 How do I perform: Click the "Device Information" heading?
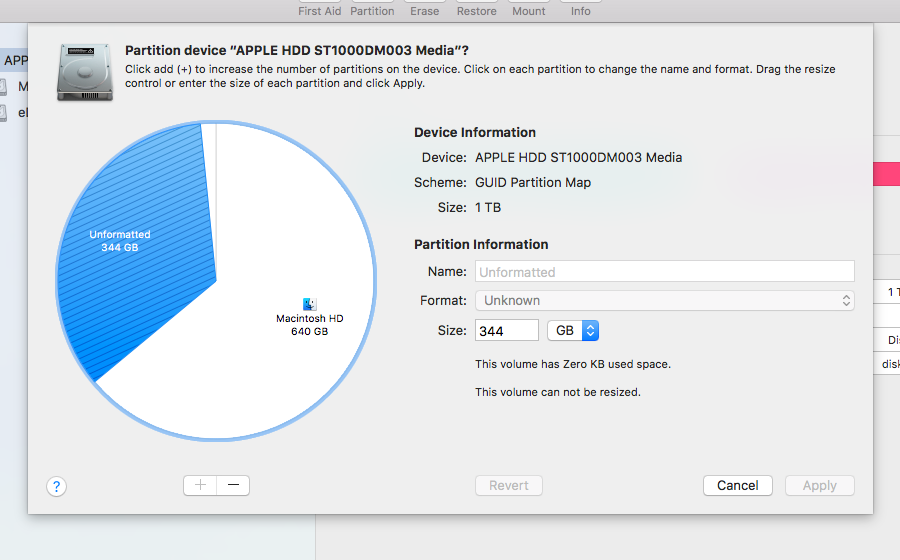click(475, 133)
